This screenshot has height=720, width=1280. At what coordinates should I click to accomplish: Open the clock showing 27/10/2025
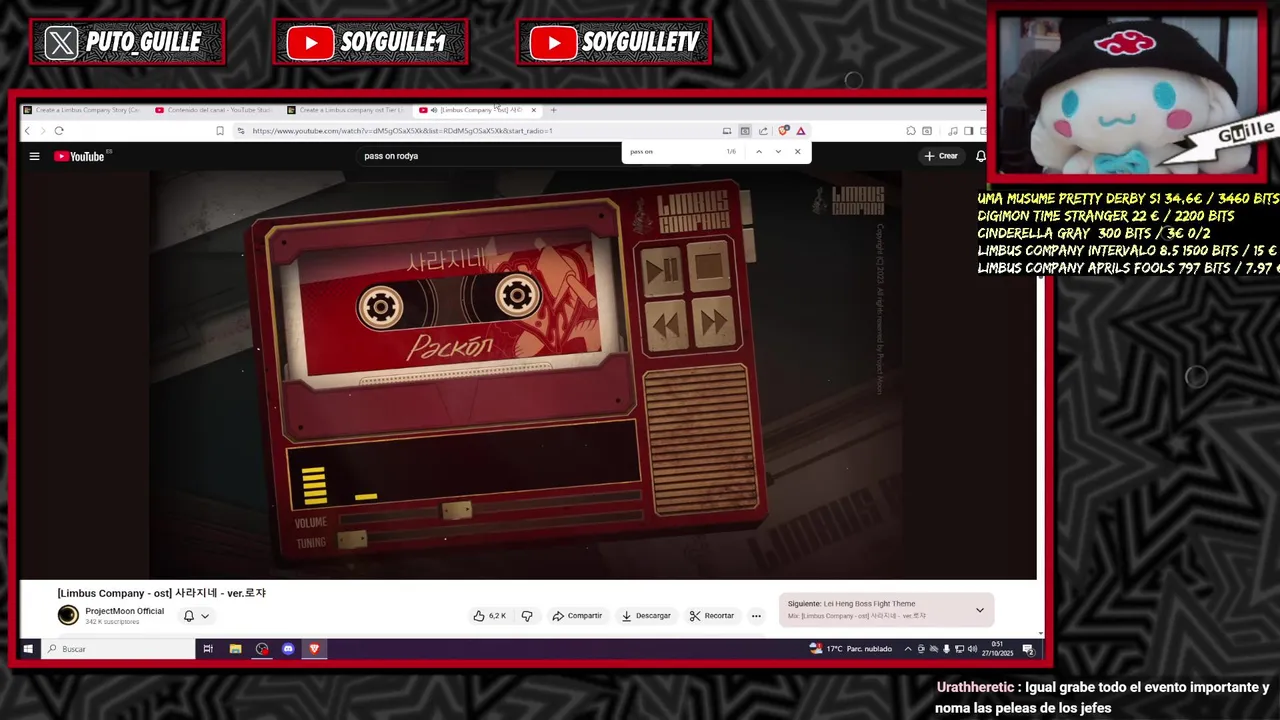[x=997, y=649]
